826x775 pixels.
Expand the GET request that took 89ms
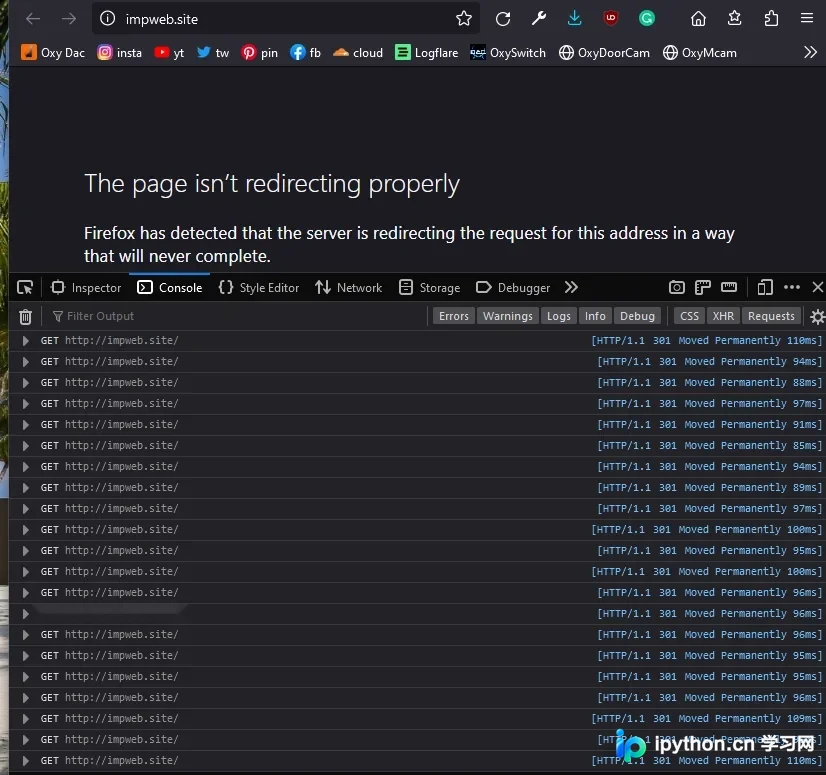tap(25, 488)
